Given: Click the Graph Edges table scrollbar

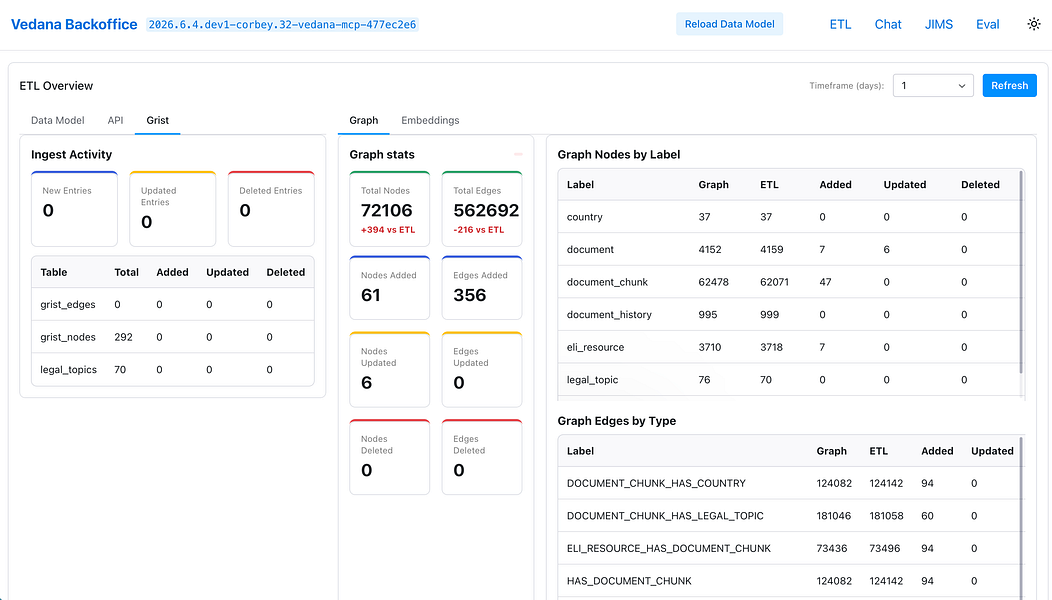Looking at the screenshot, I should pyautogui.click(x=1021, y=517).
